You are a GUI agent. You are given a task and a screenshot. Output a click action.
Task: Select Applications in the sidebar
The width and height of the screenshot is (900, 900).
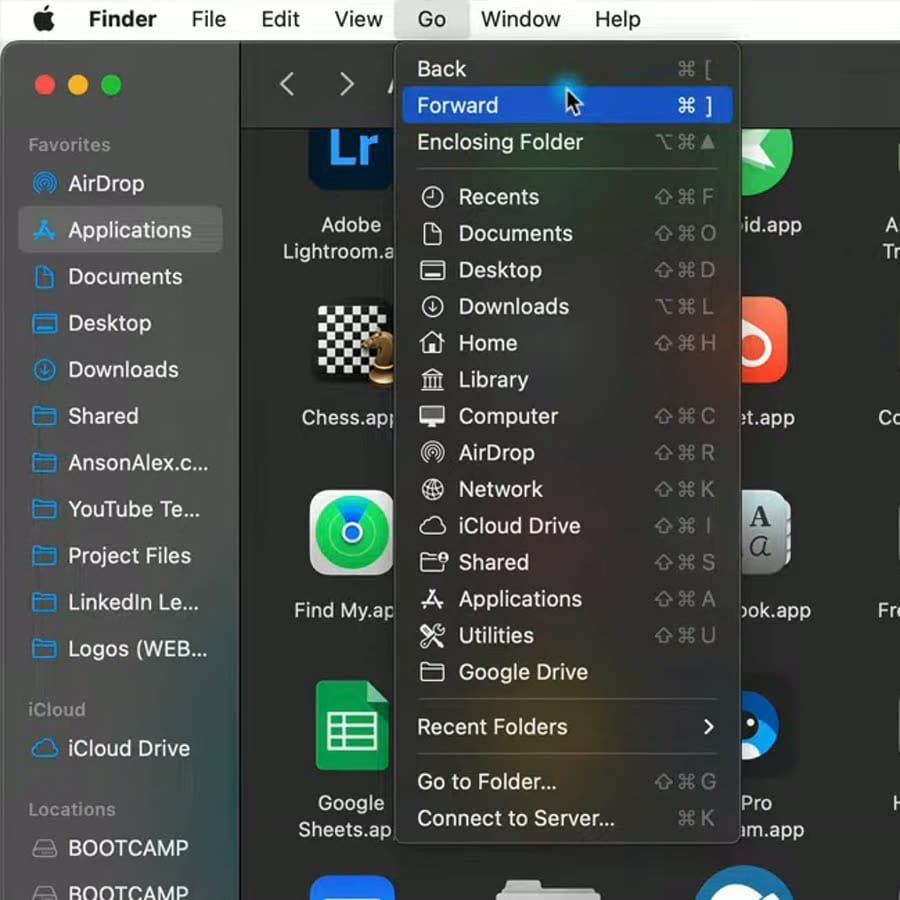pyautogui.click(x=121, y=230)
